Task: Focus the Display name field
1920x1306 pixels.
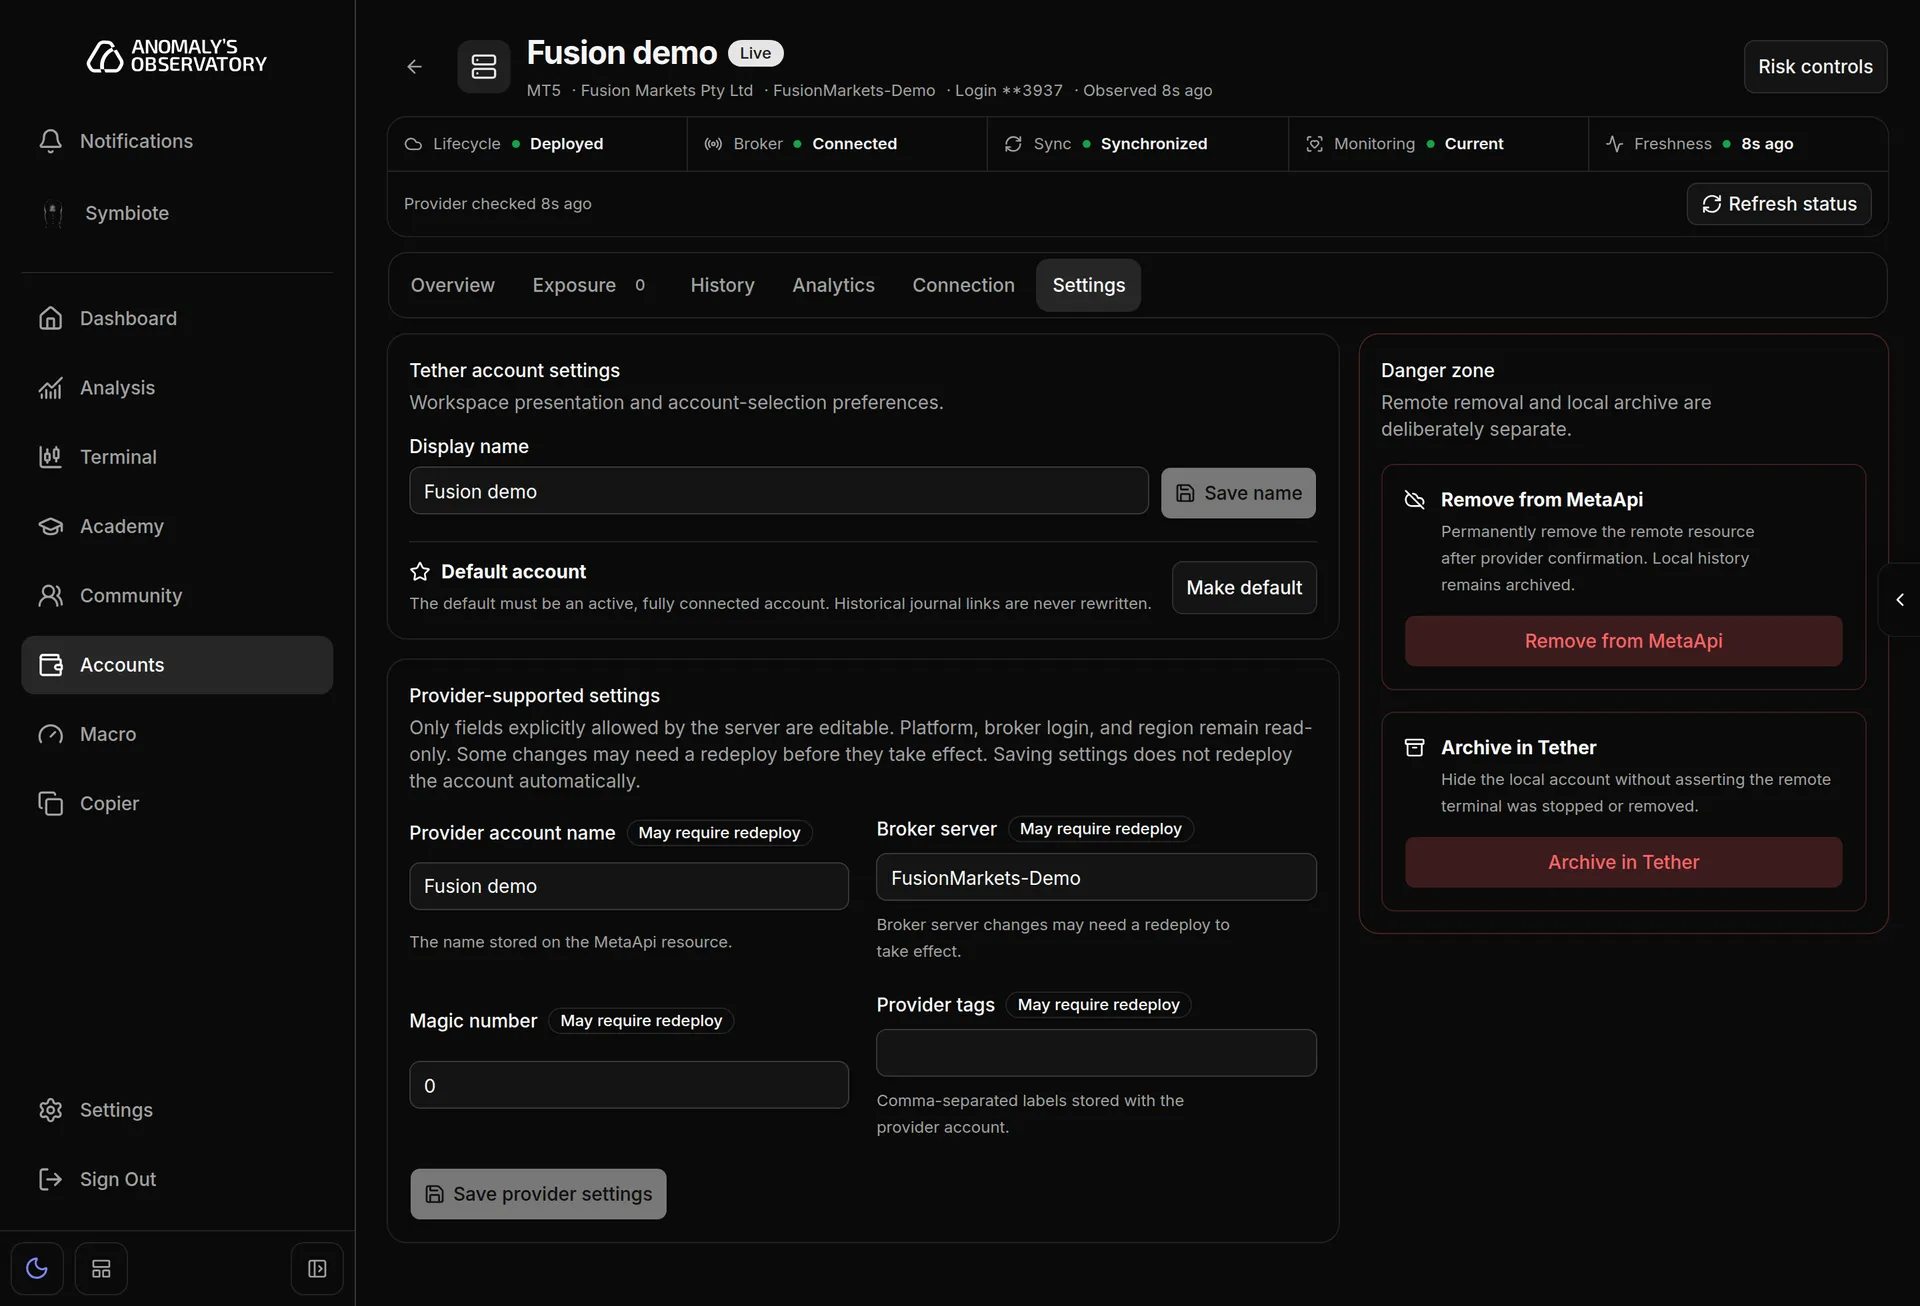Action: pos(779,491)
